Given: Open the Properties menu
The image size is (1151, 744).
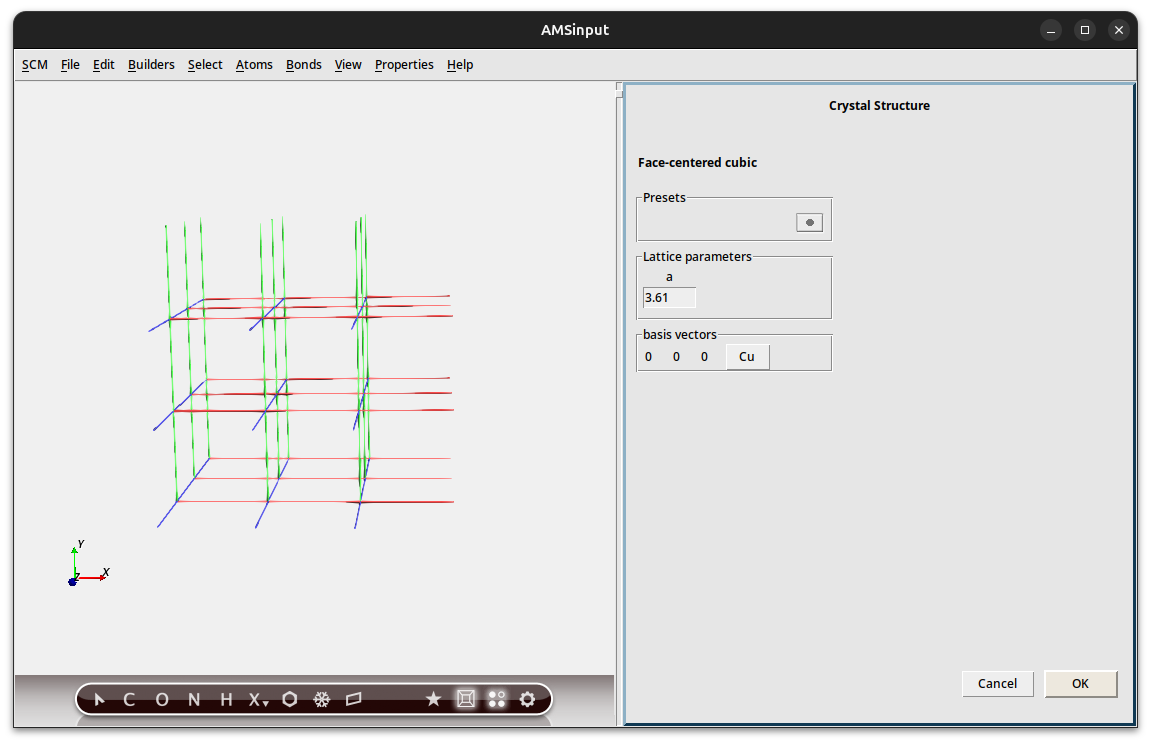Looking at the screenshot, I should pos(404,65).
